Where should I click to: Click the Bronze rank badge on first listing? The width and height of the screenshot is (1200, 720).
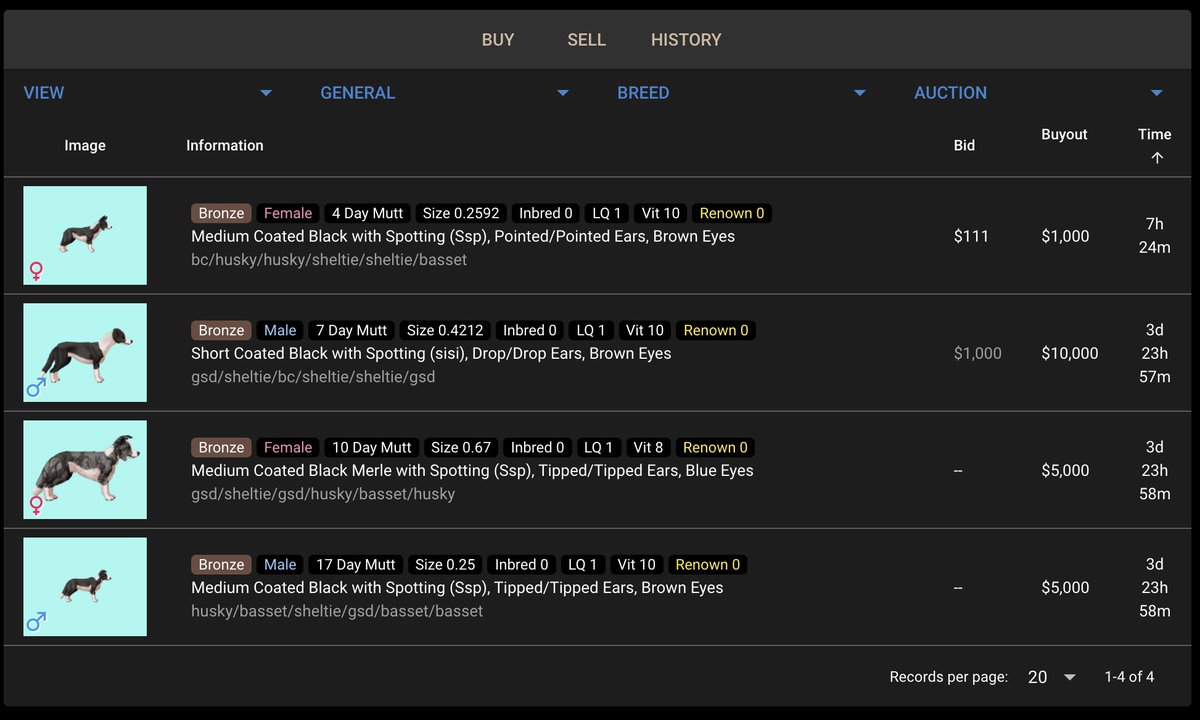pyautogui.click(x=220, y=213)
